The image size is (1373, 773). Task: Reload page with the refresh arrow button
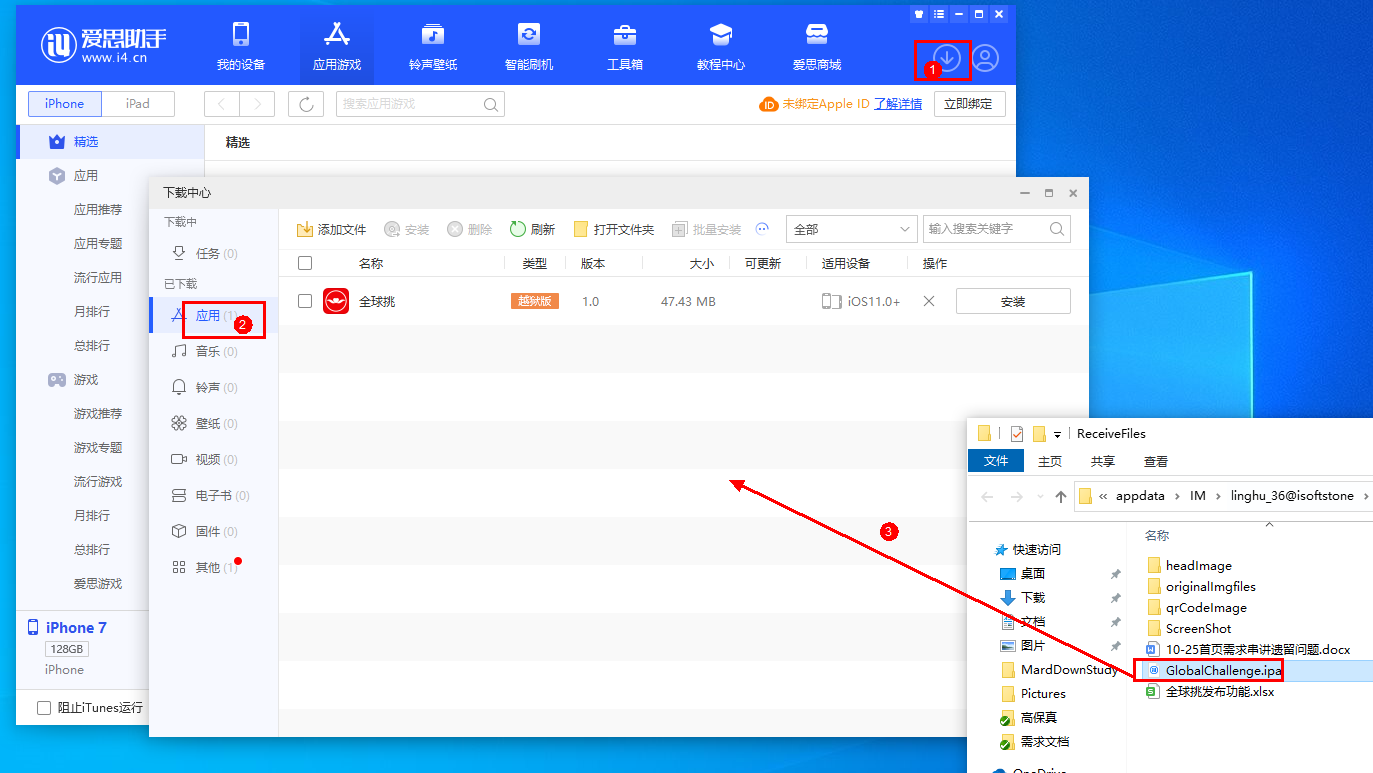306,104
